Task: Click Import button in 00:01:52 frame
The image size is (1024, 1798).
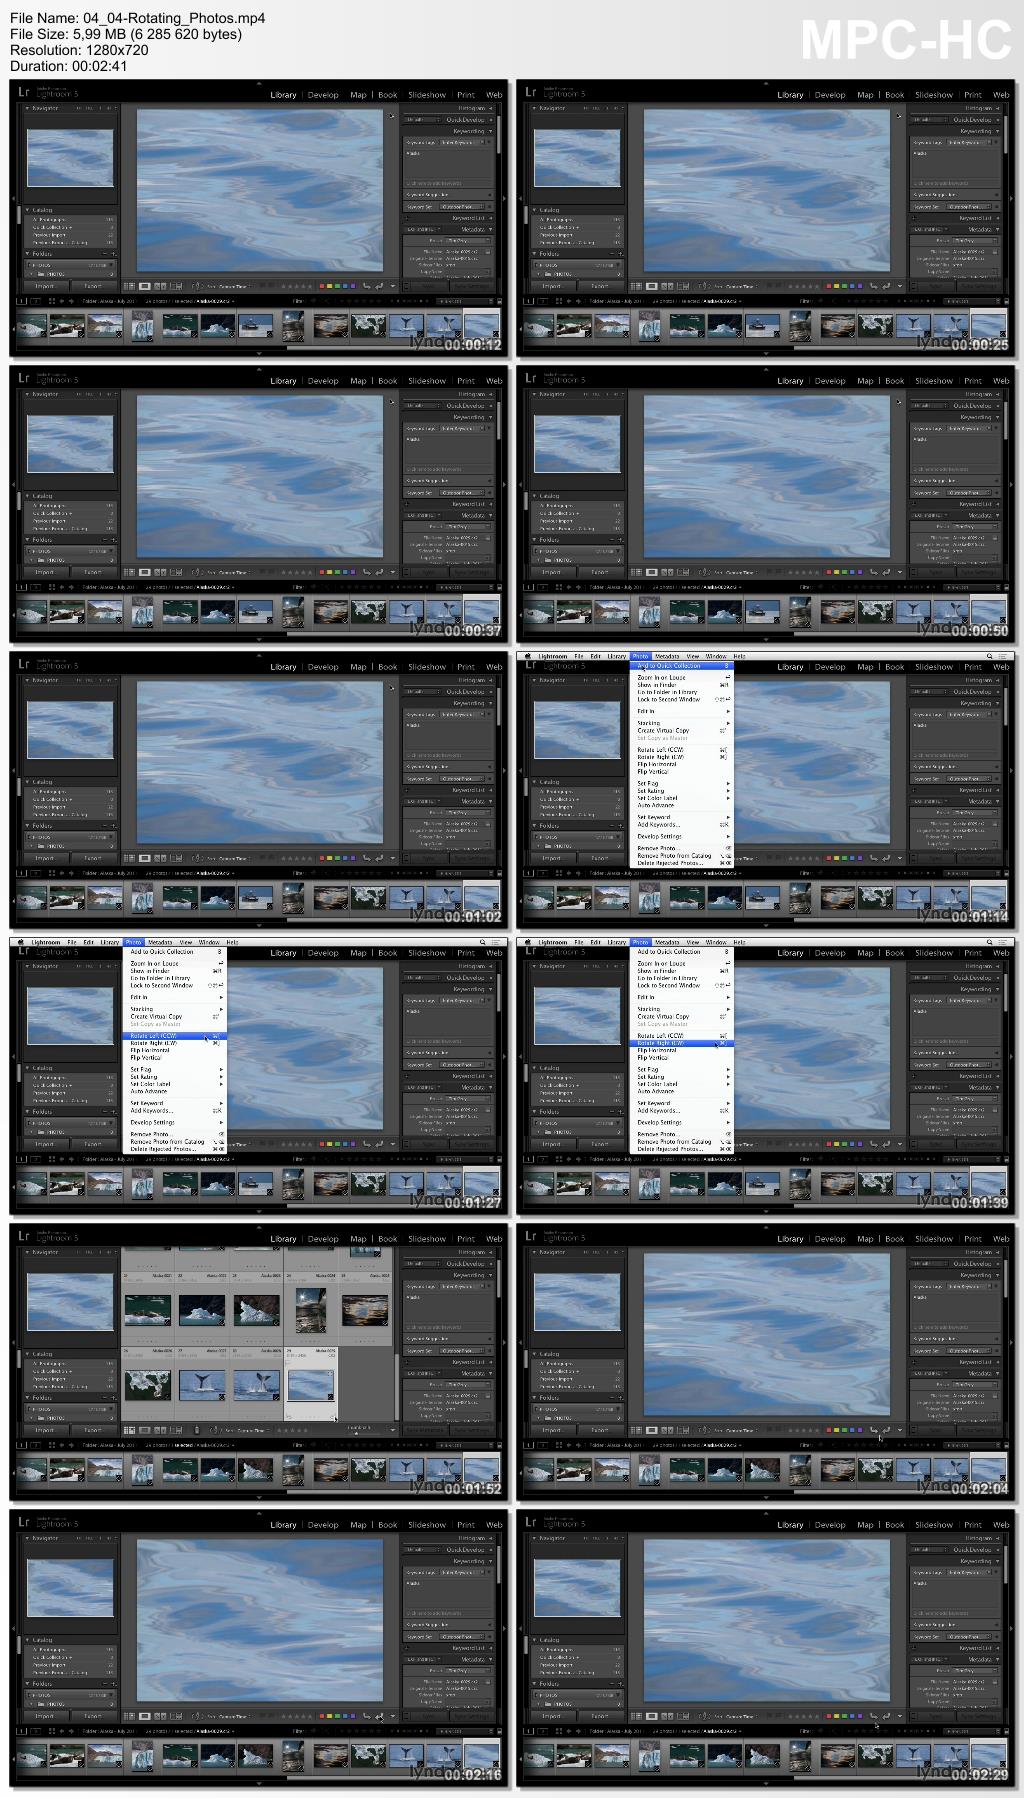Action: [x=45, y=1430]
